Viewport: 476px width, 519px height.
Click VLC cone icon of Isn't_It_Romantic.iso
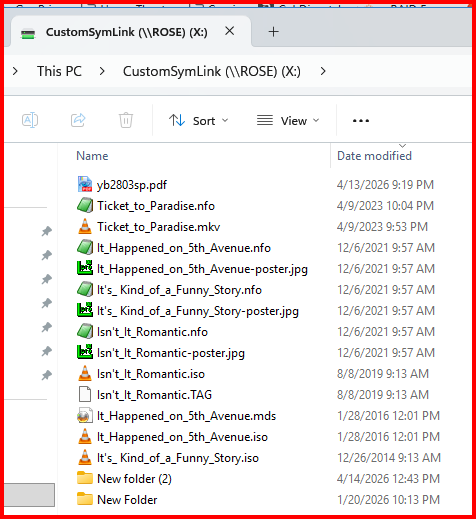click(x=85, y=373)
